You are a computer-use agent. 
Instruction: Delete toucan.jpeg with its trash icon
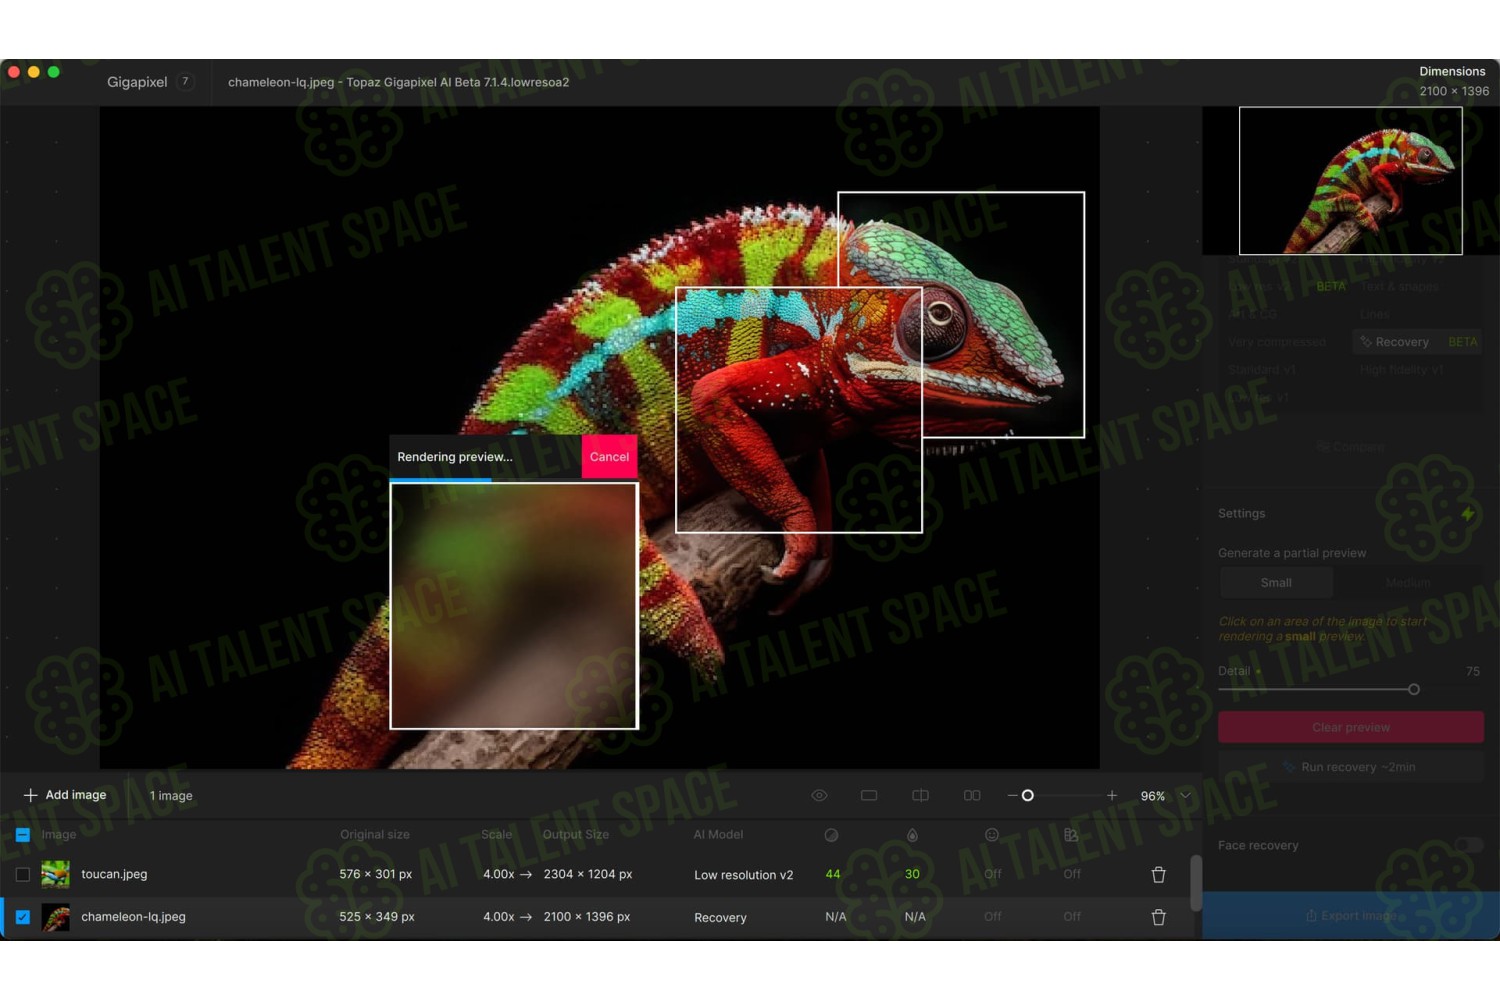(1158, 874)
